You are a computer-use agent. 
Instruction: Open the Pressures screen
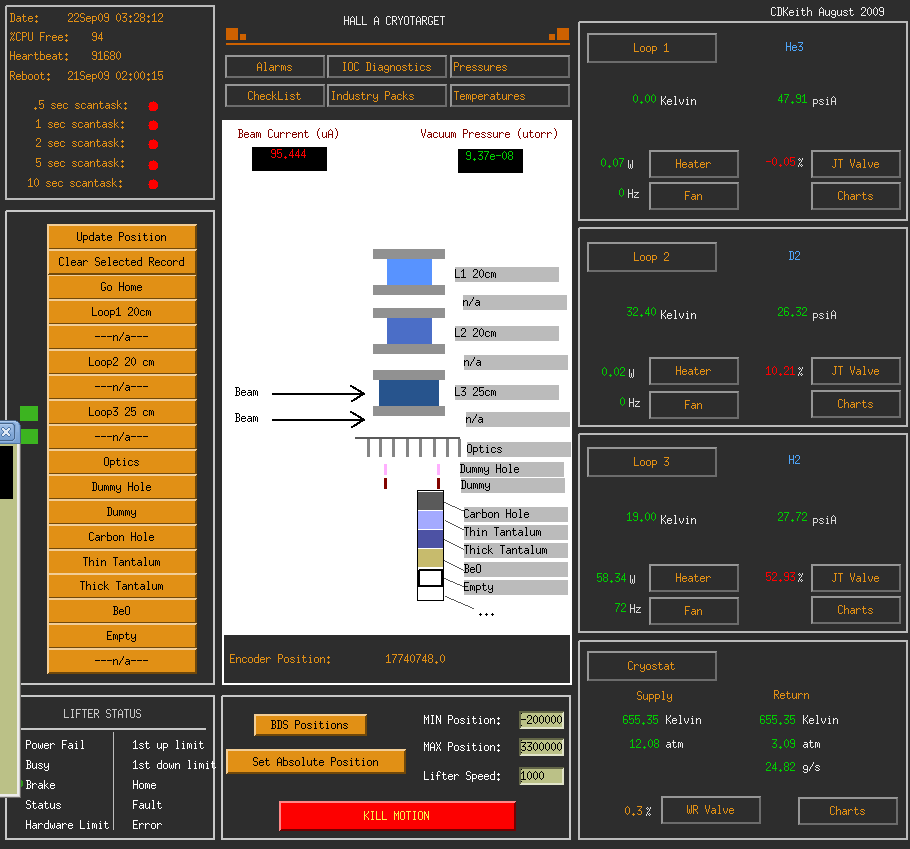pyautogui.click(x=510, y=67)
